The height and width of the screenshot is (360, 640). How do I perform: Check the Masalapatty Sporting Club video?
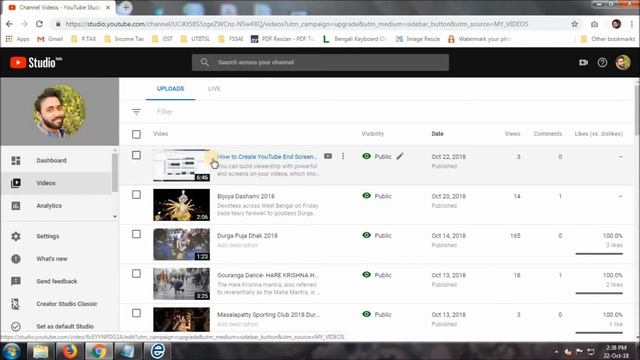click(136, 313)
